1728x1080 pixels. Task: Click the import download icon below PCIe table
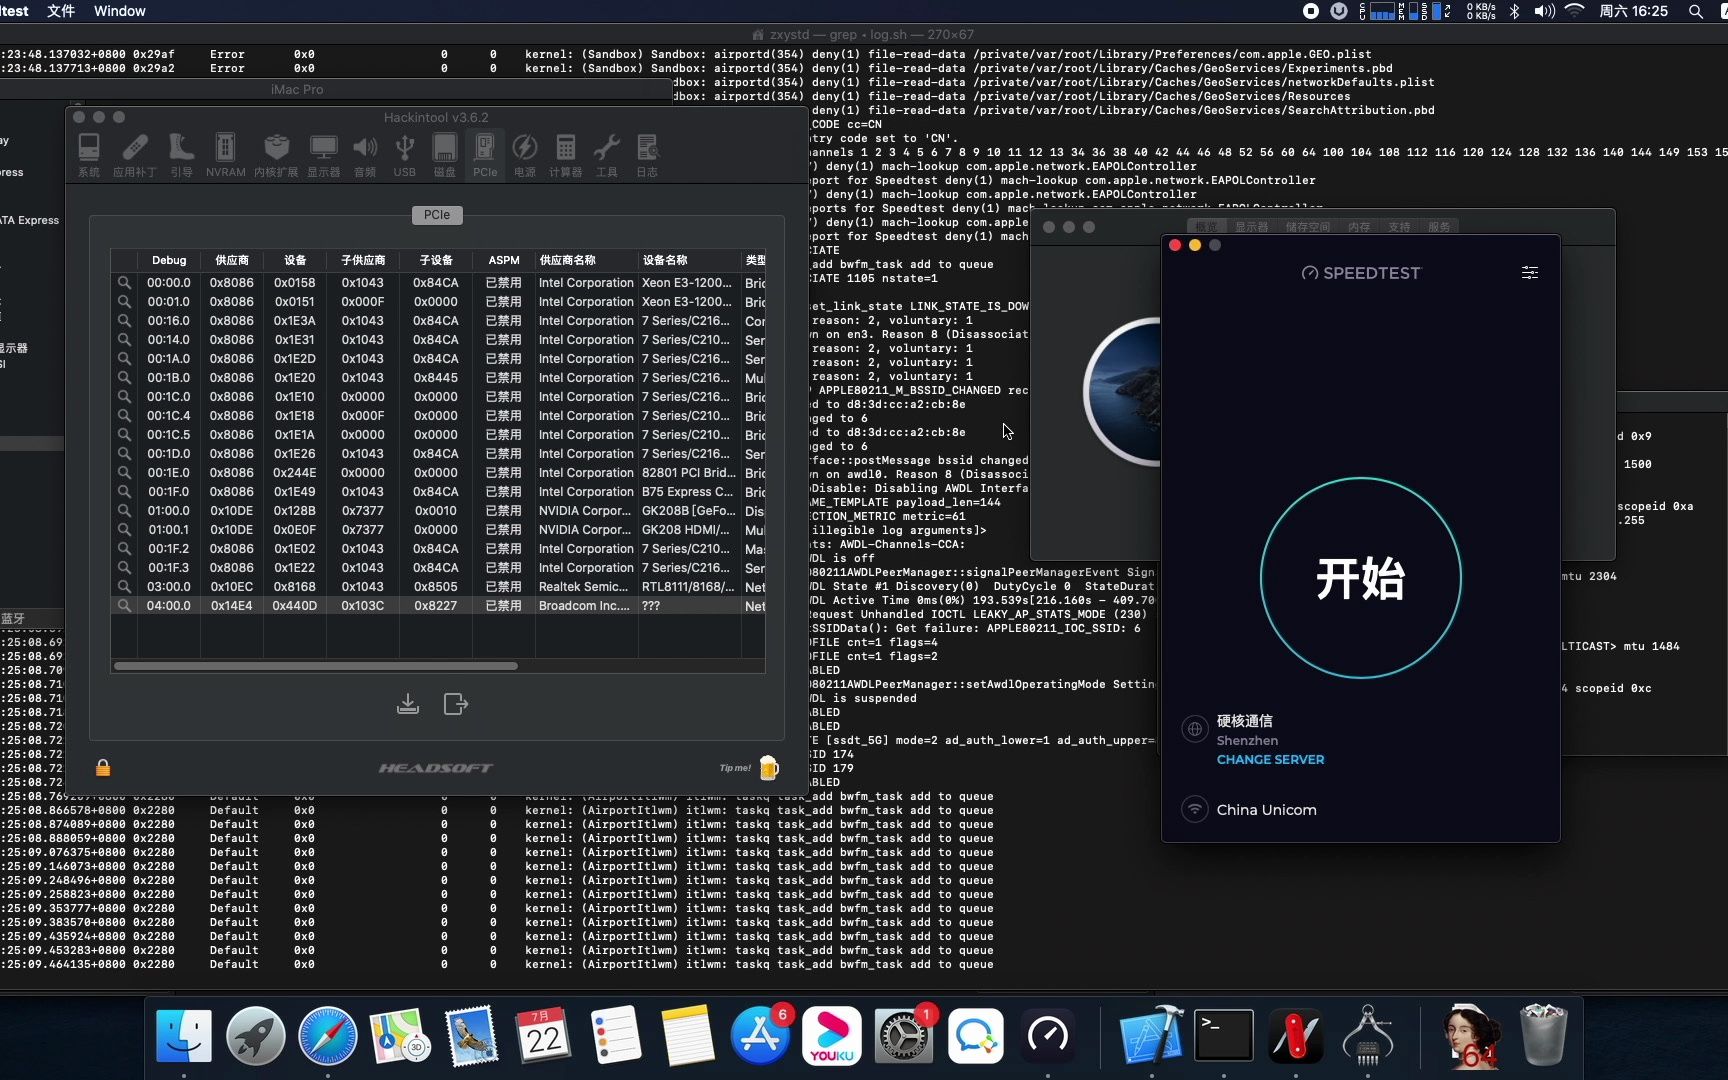tap(408, 704)
